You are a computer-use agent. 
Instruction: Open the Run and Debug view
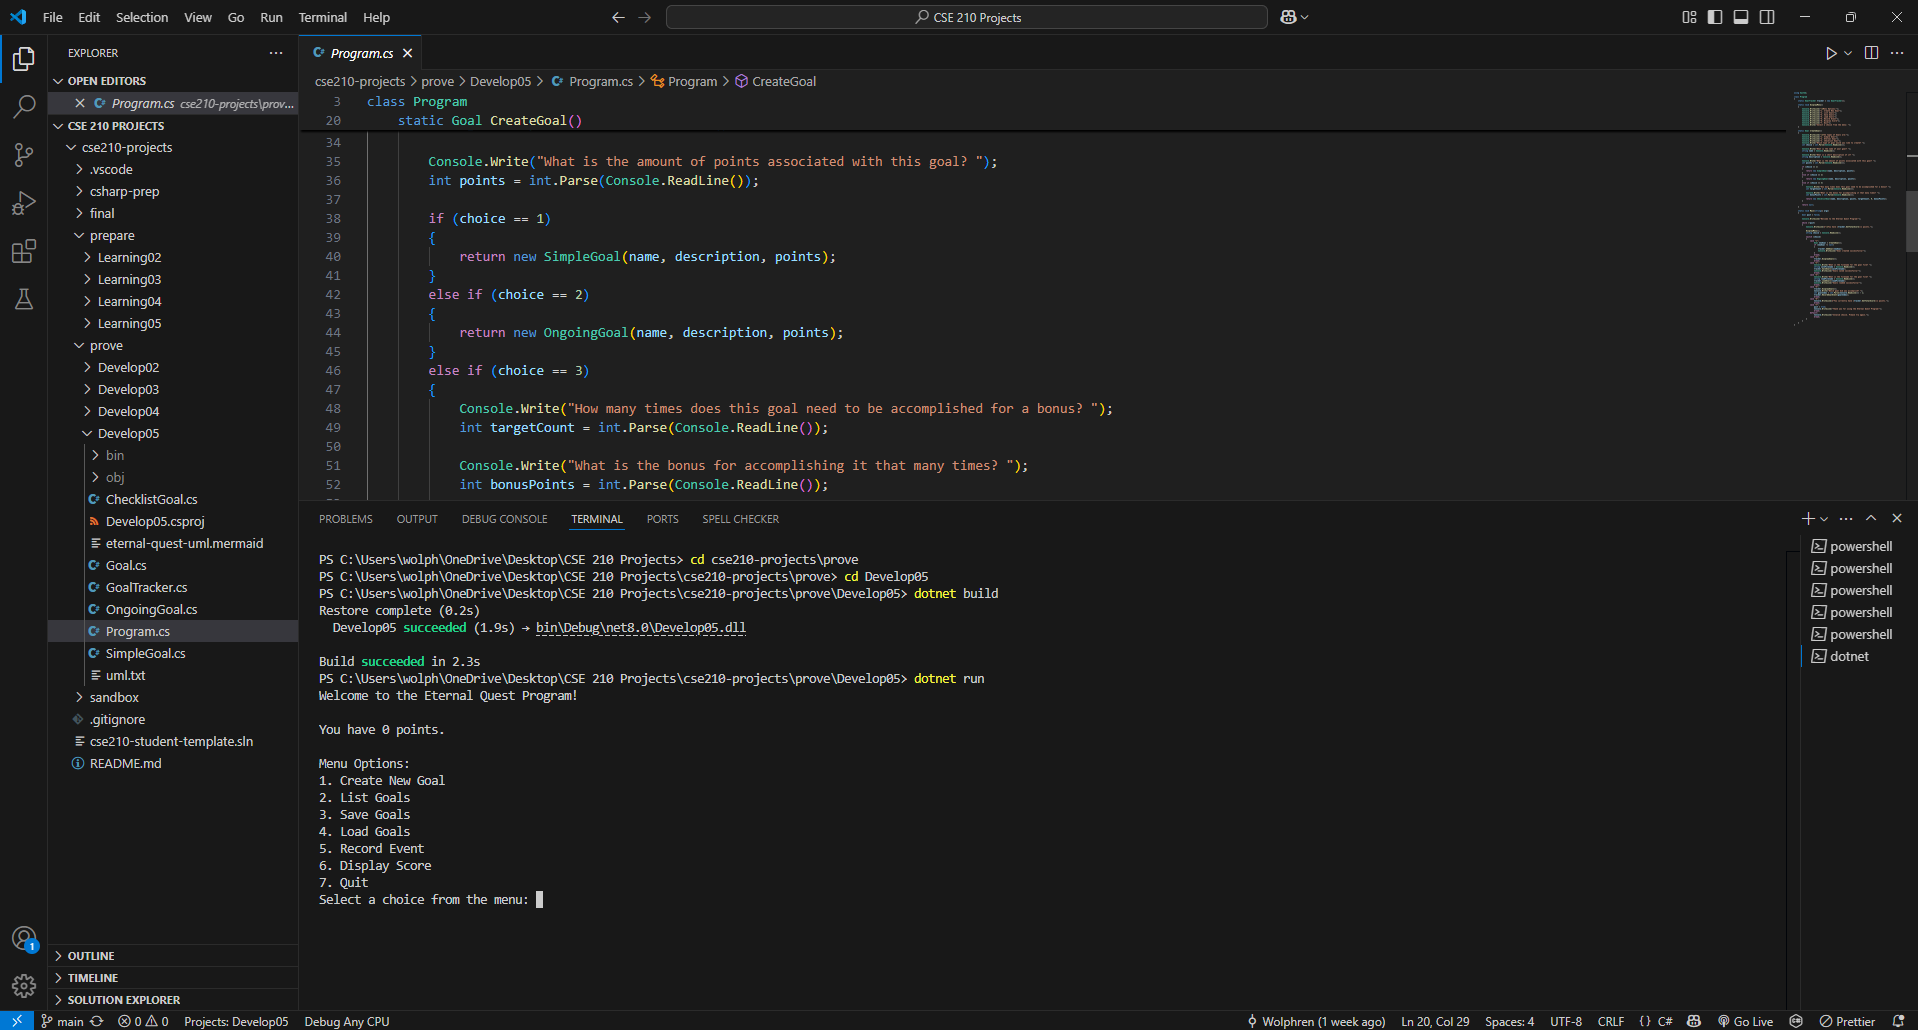[x=24, y=203]
